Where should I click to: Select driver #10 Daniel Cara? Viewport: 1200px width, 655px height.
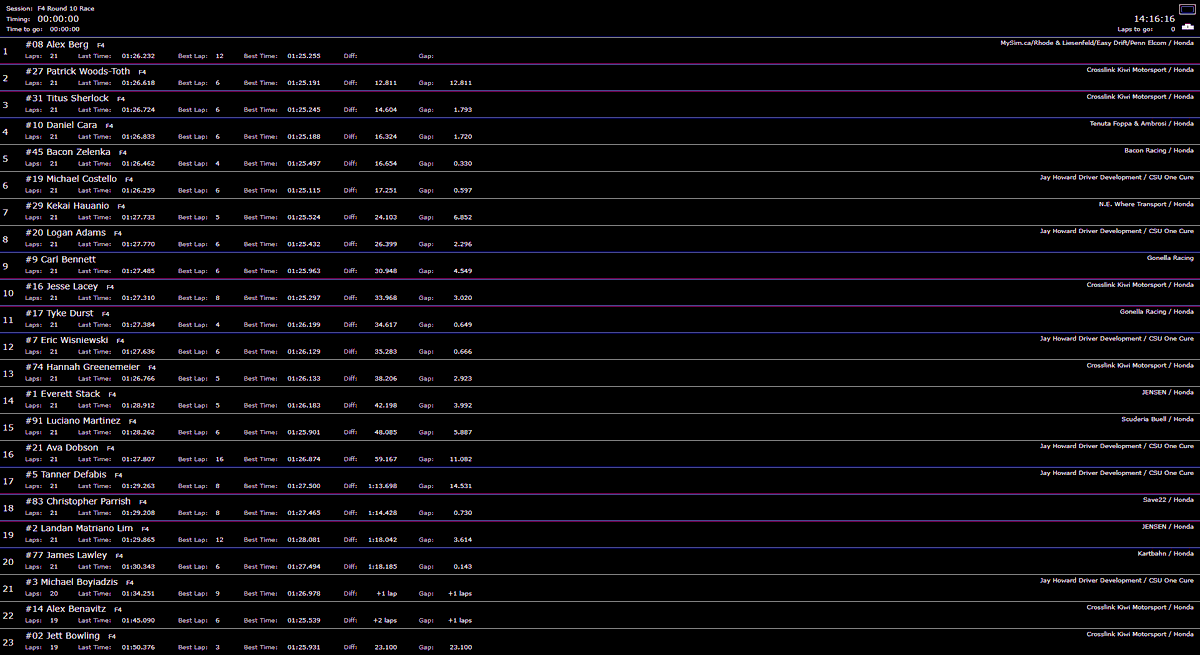pos(61,125)
